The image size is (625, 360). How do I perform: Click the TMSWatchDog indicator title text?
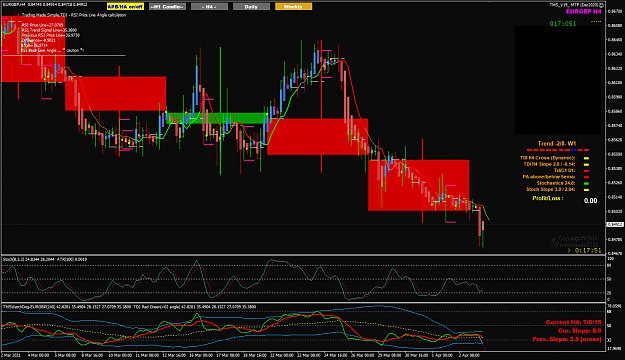coord(129,307)
